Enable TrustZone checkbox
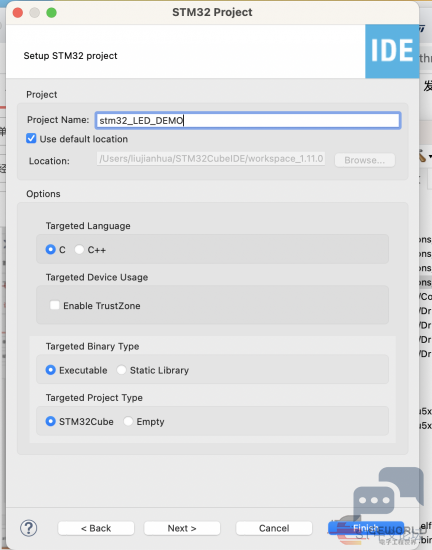 [x=55, y=305]
